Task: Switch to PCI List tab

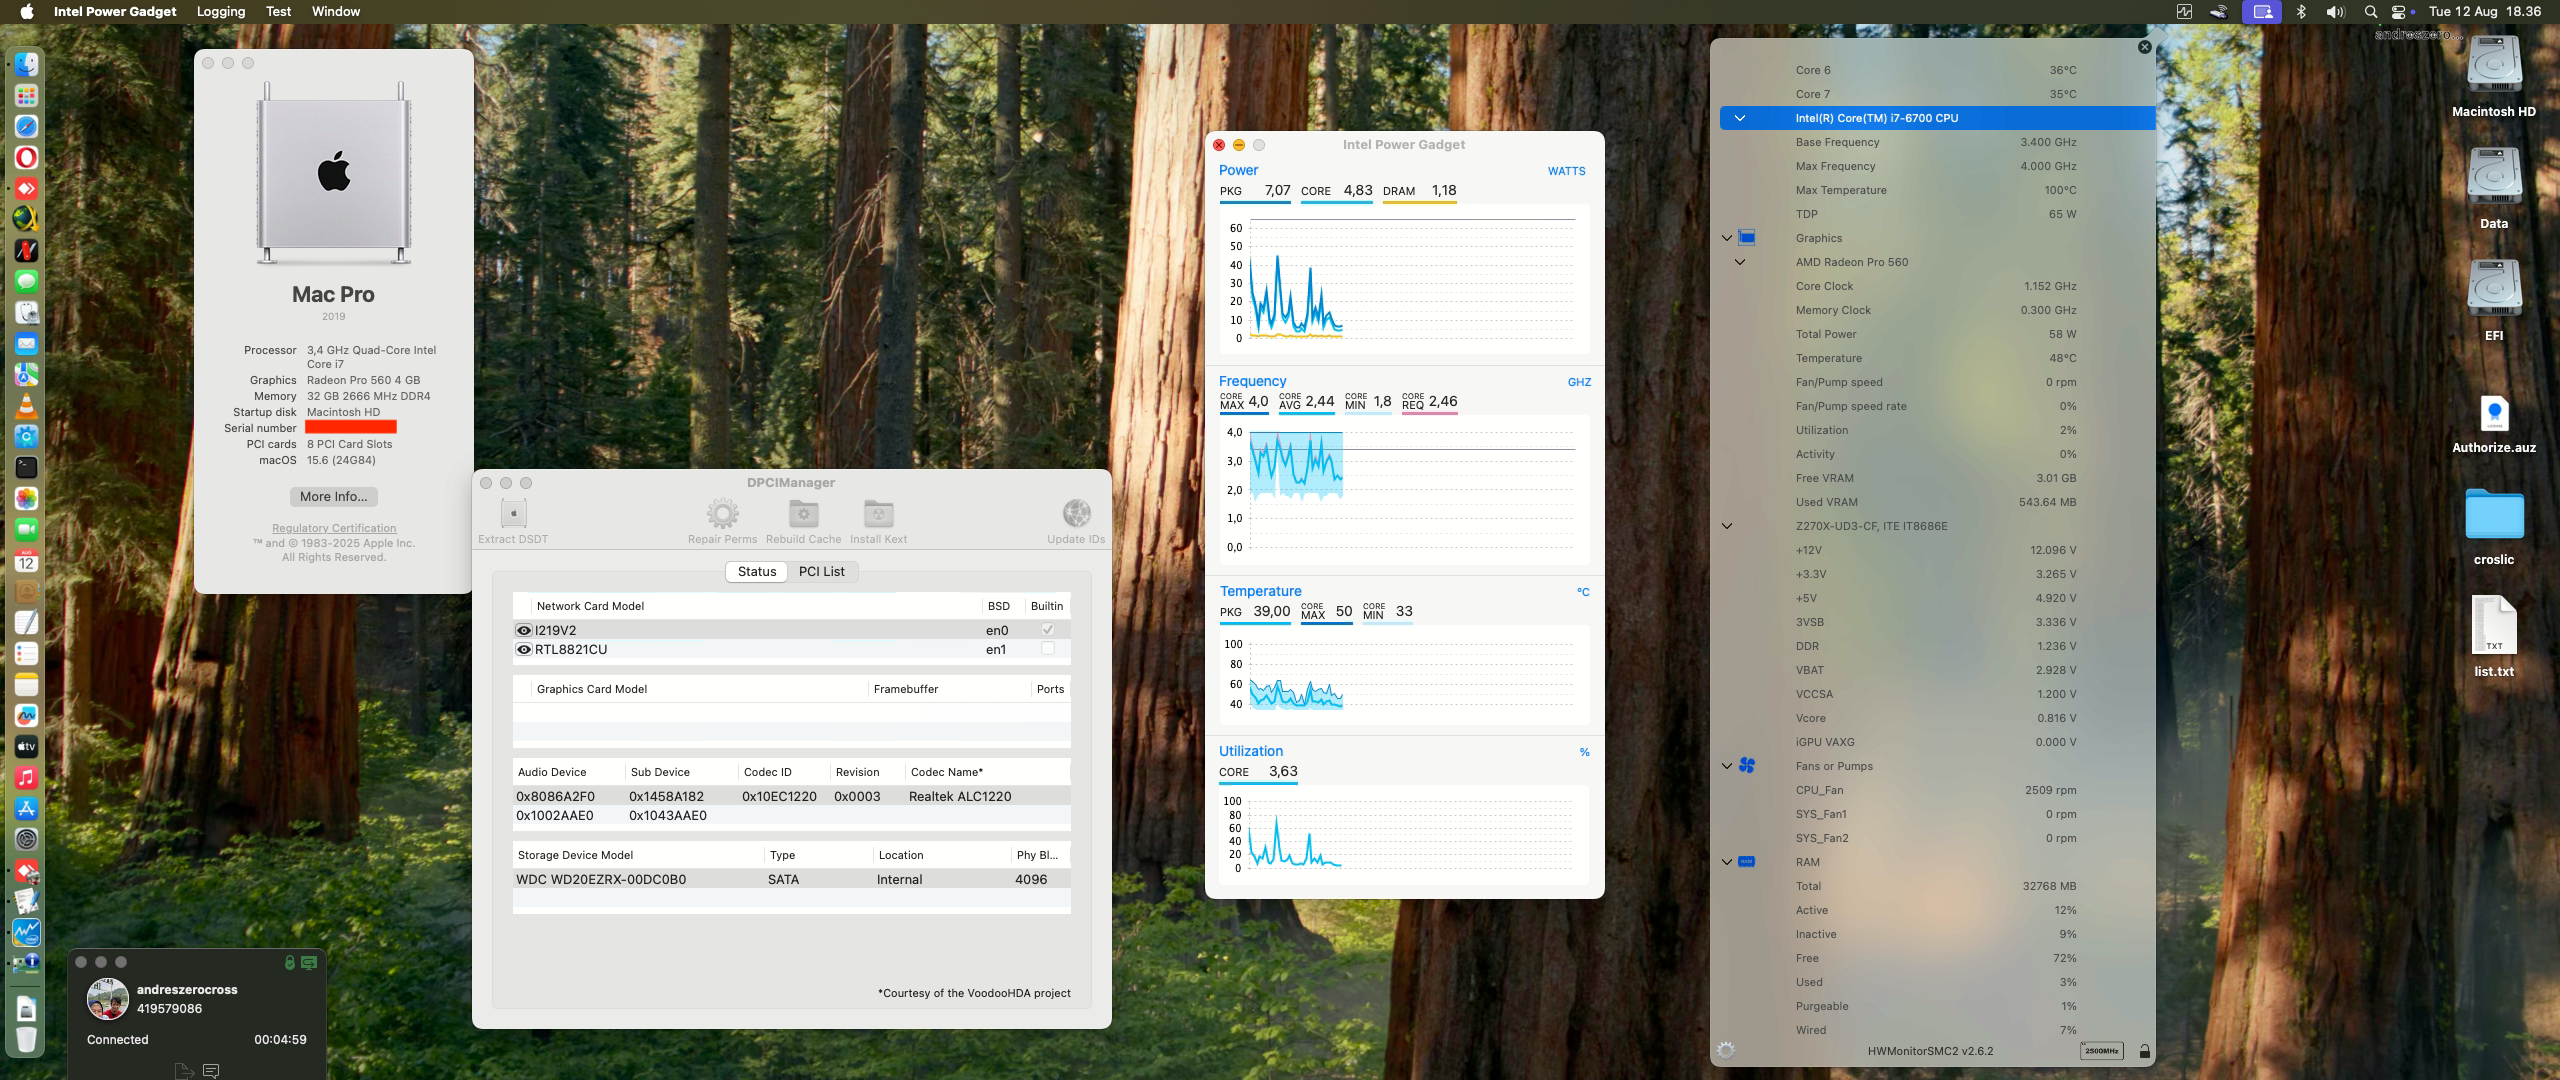Action: click(x=822, y=572)
